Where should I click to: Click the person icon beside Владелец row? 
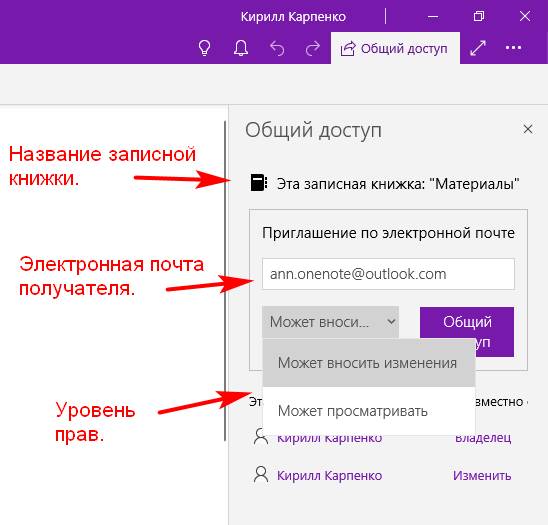(261, 437)
